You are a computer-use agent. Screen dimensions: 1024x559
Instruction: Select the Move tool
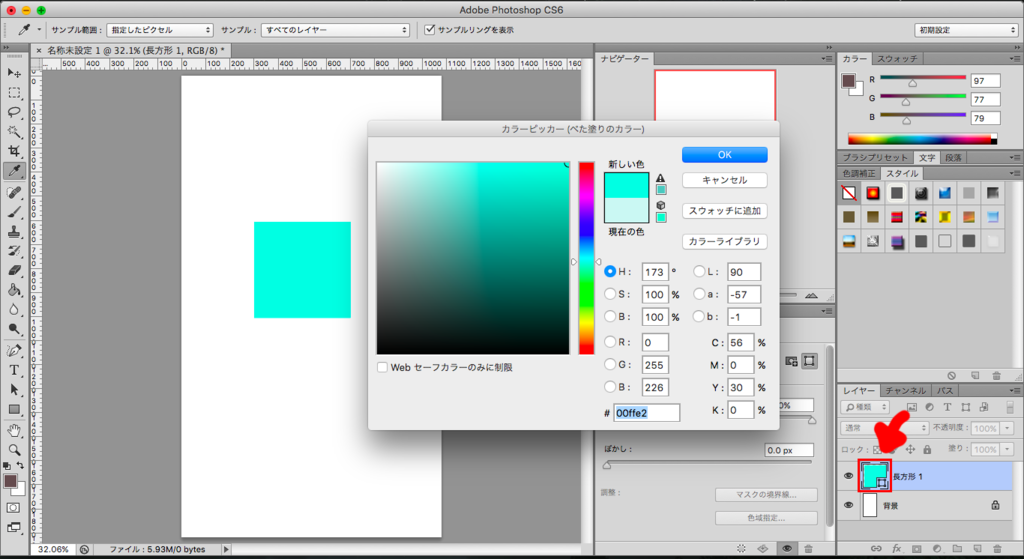click(14, 72)
